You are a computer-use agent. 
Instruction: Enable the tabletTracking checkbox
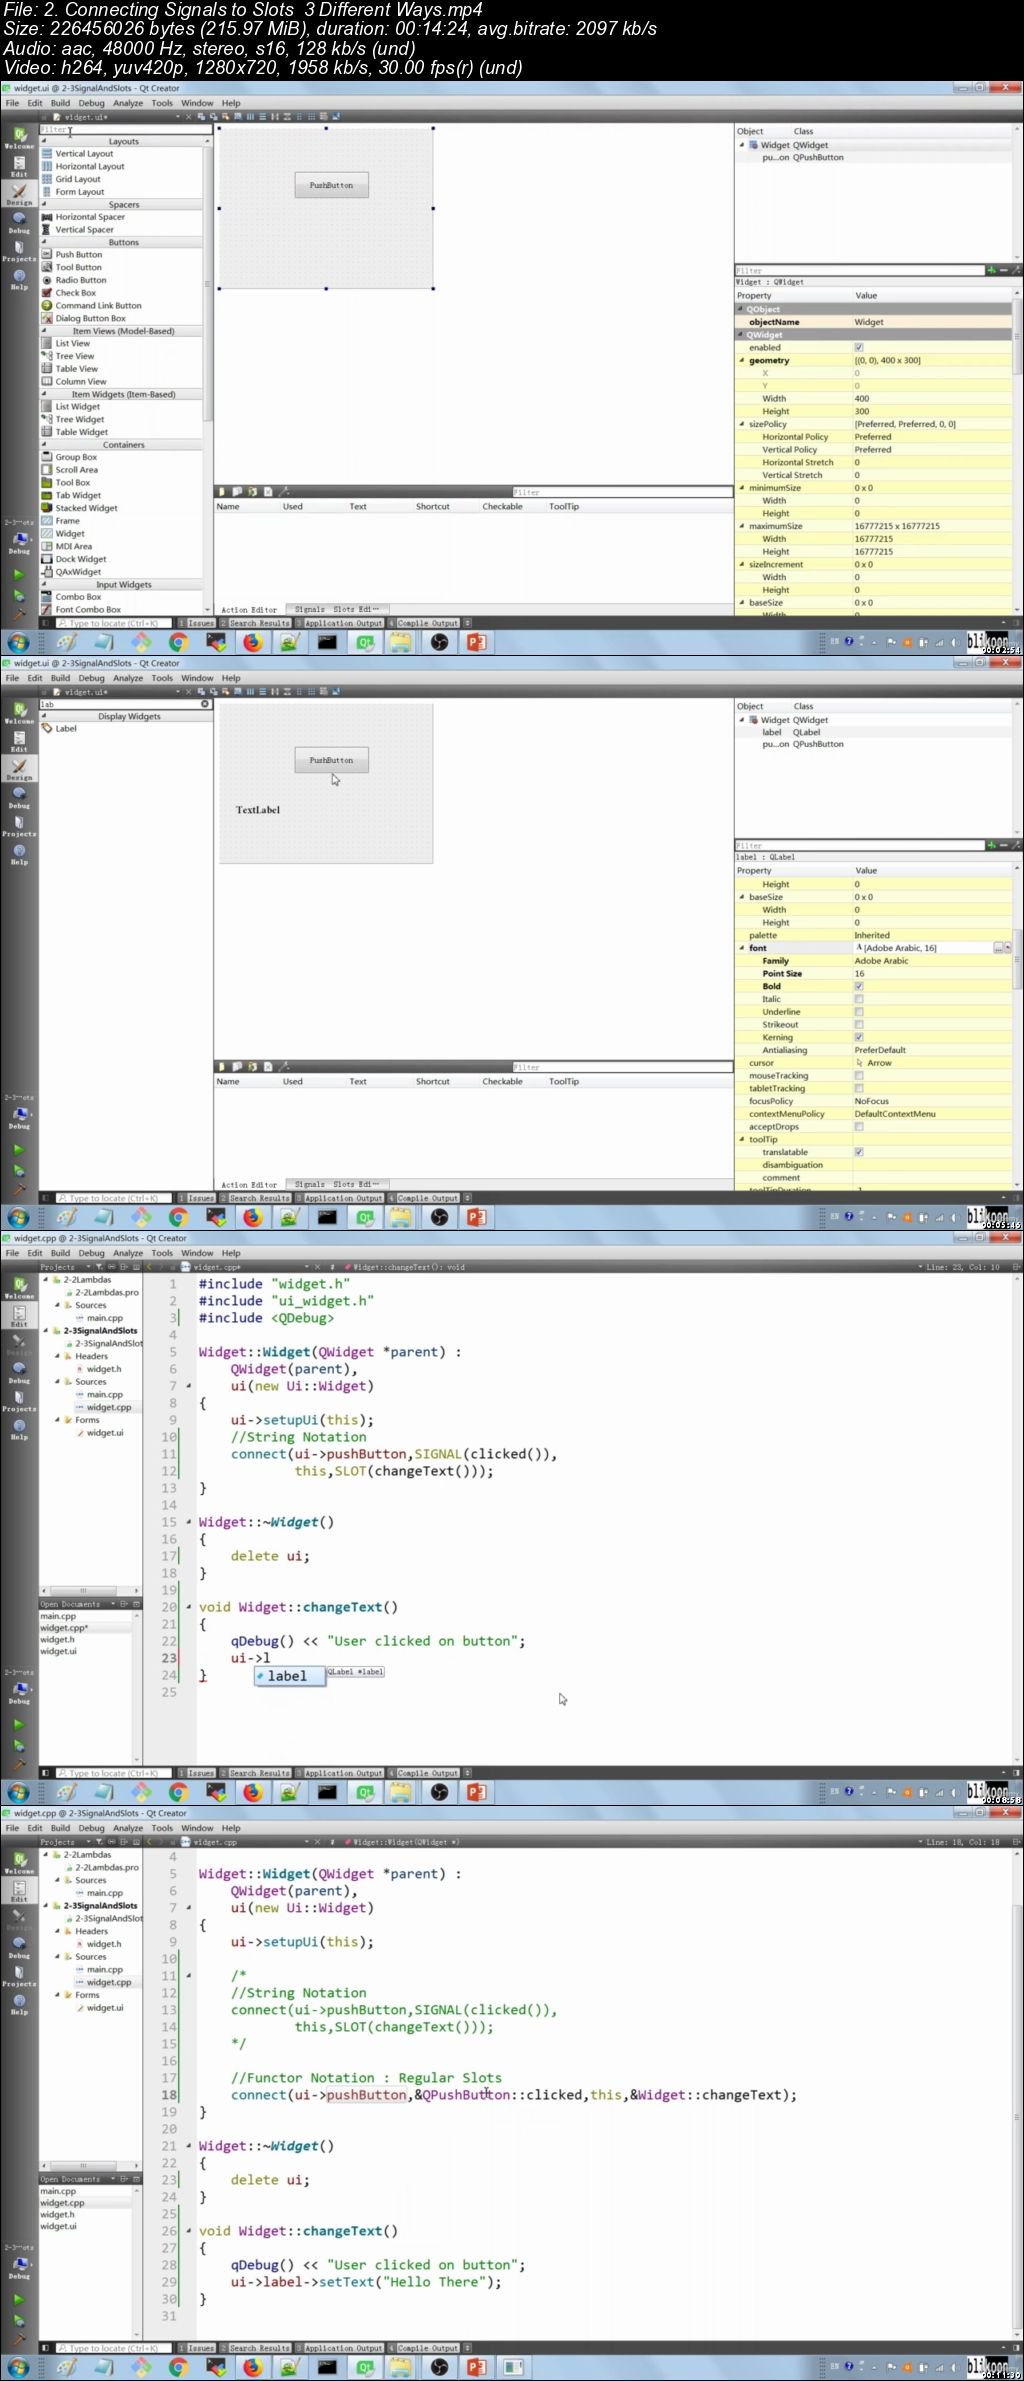858,1088
